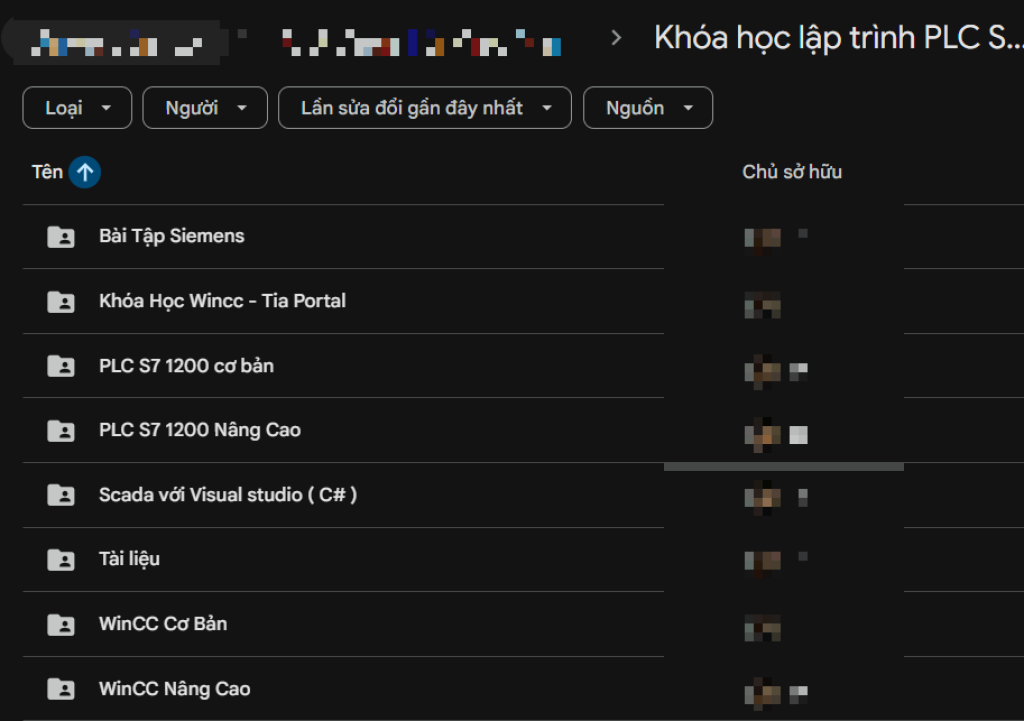Click the folder icon for WinCC Cơ Bản
The width and height of the screenshot is (1024, 721).
coord(61,625)
